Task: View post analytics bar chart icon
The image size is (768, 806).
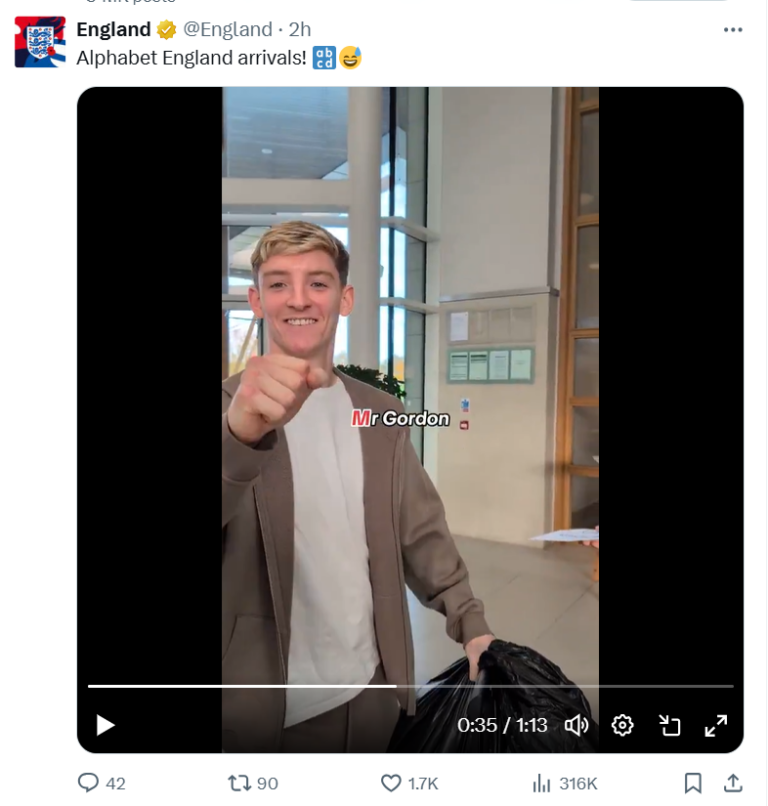Action: (x=542, y=783)
